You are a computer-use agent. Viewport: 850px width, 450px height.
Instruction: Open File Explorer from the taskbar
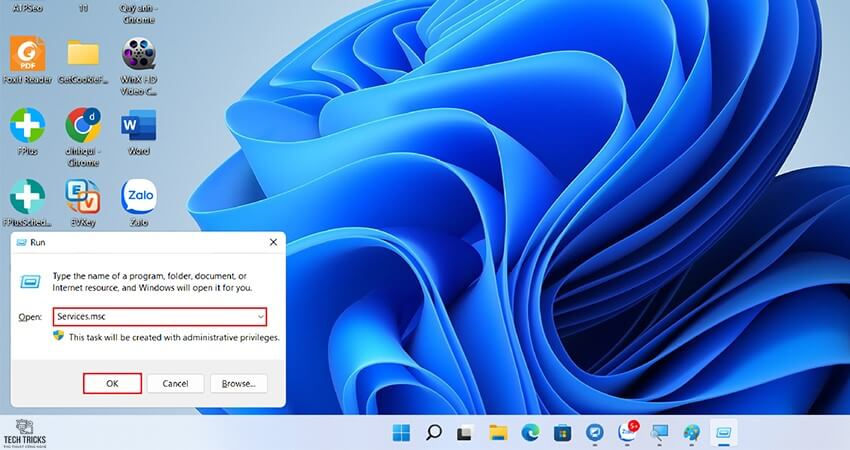(498, 432)
